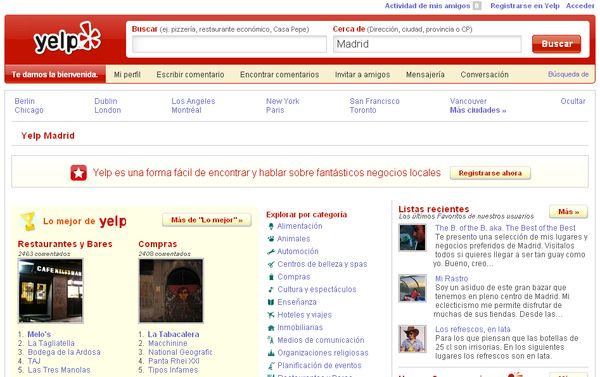The width and height of the screenshot is (600, 377).
Task: Select the London city link
Action: (108, 110)
